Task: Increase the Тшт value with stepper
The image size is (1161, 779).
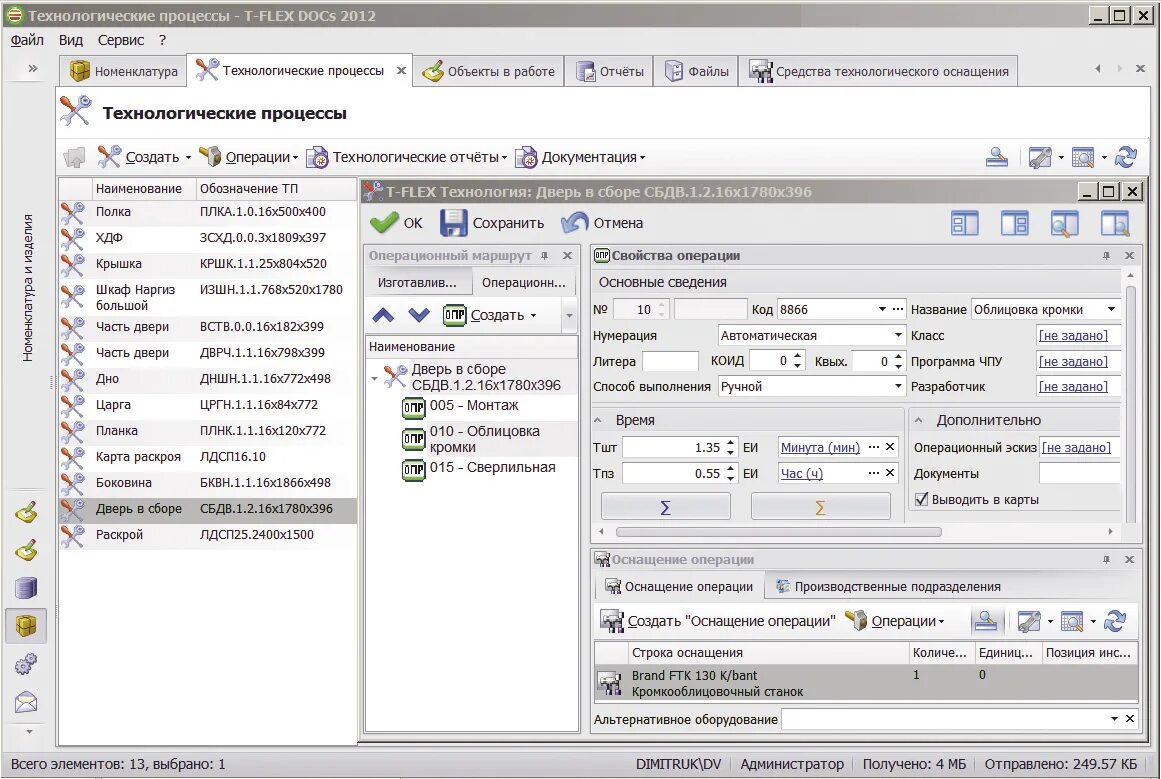Action: click(730, 444)
